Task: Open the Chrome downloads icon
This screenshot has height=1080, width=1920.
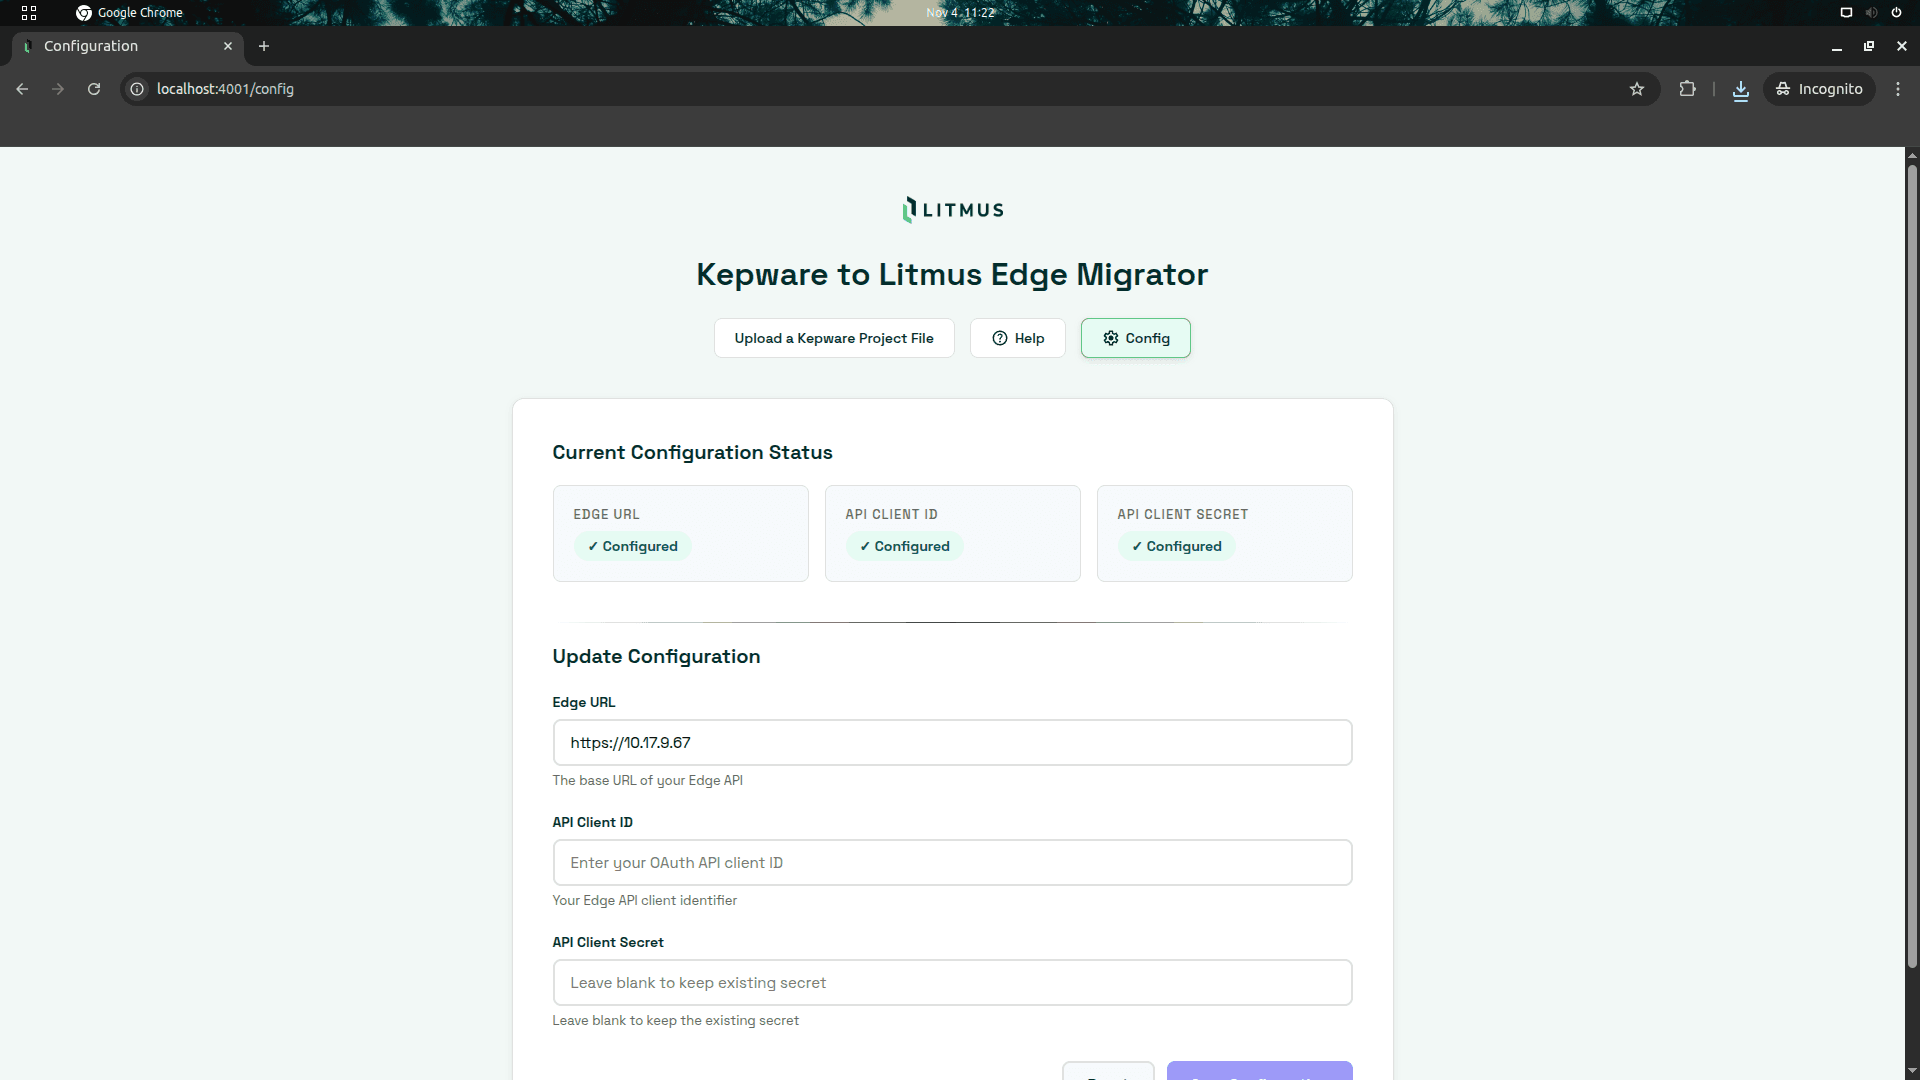Action: click(x=1740, y=89)
